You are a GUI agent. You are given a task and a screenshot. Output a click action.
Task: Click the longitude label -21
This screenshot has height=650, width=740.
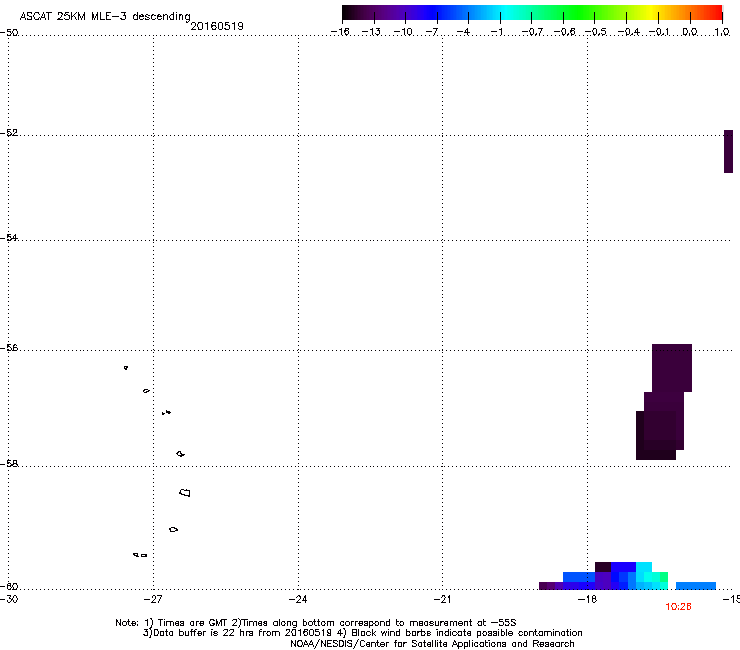tap(442, 599)
